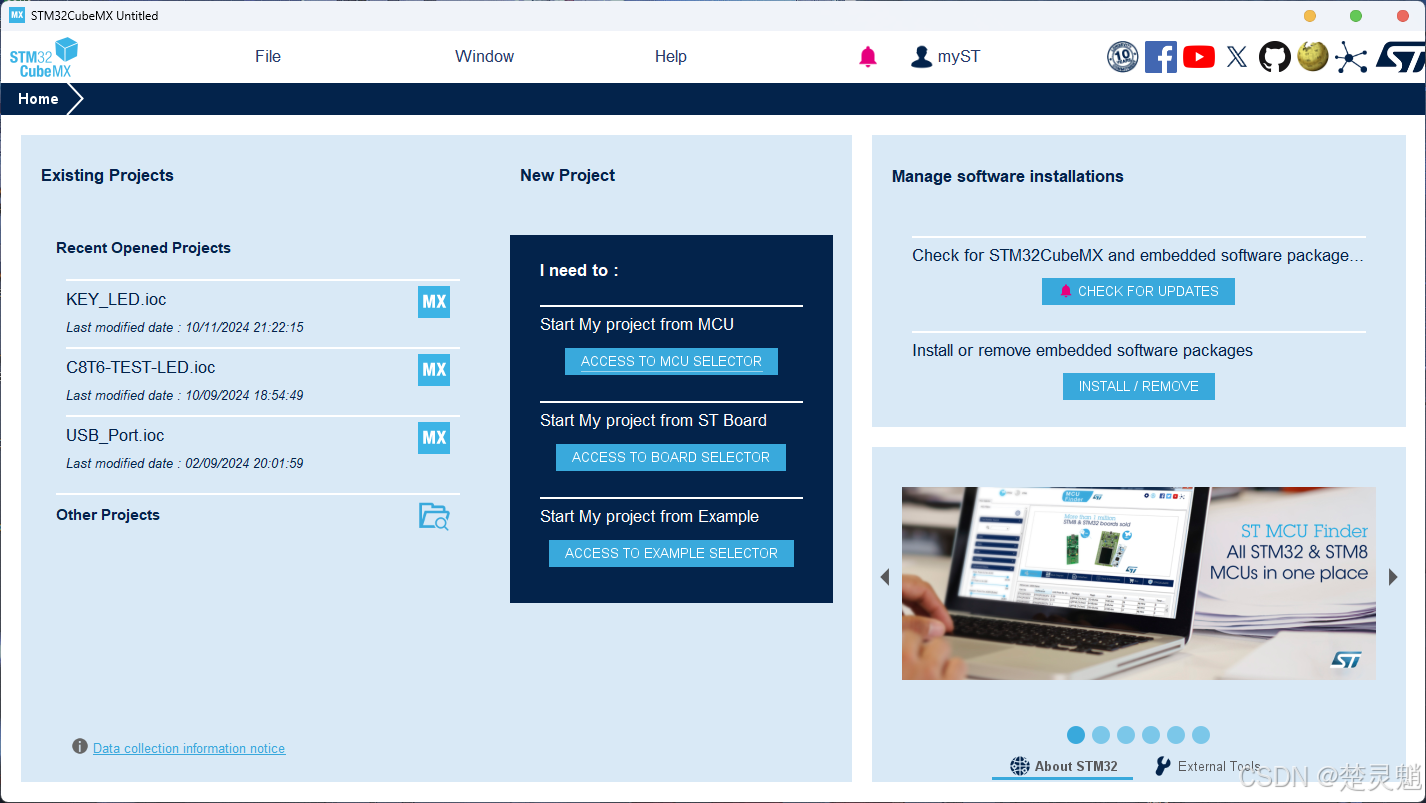
Task: Select the fourth carousel dot indicator
Action: click(x=1151, y=735)
